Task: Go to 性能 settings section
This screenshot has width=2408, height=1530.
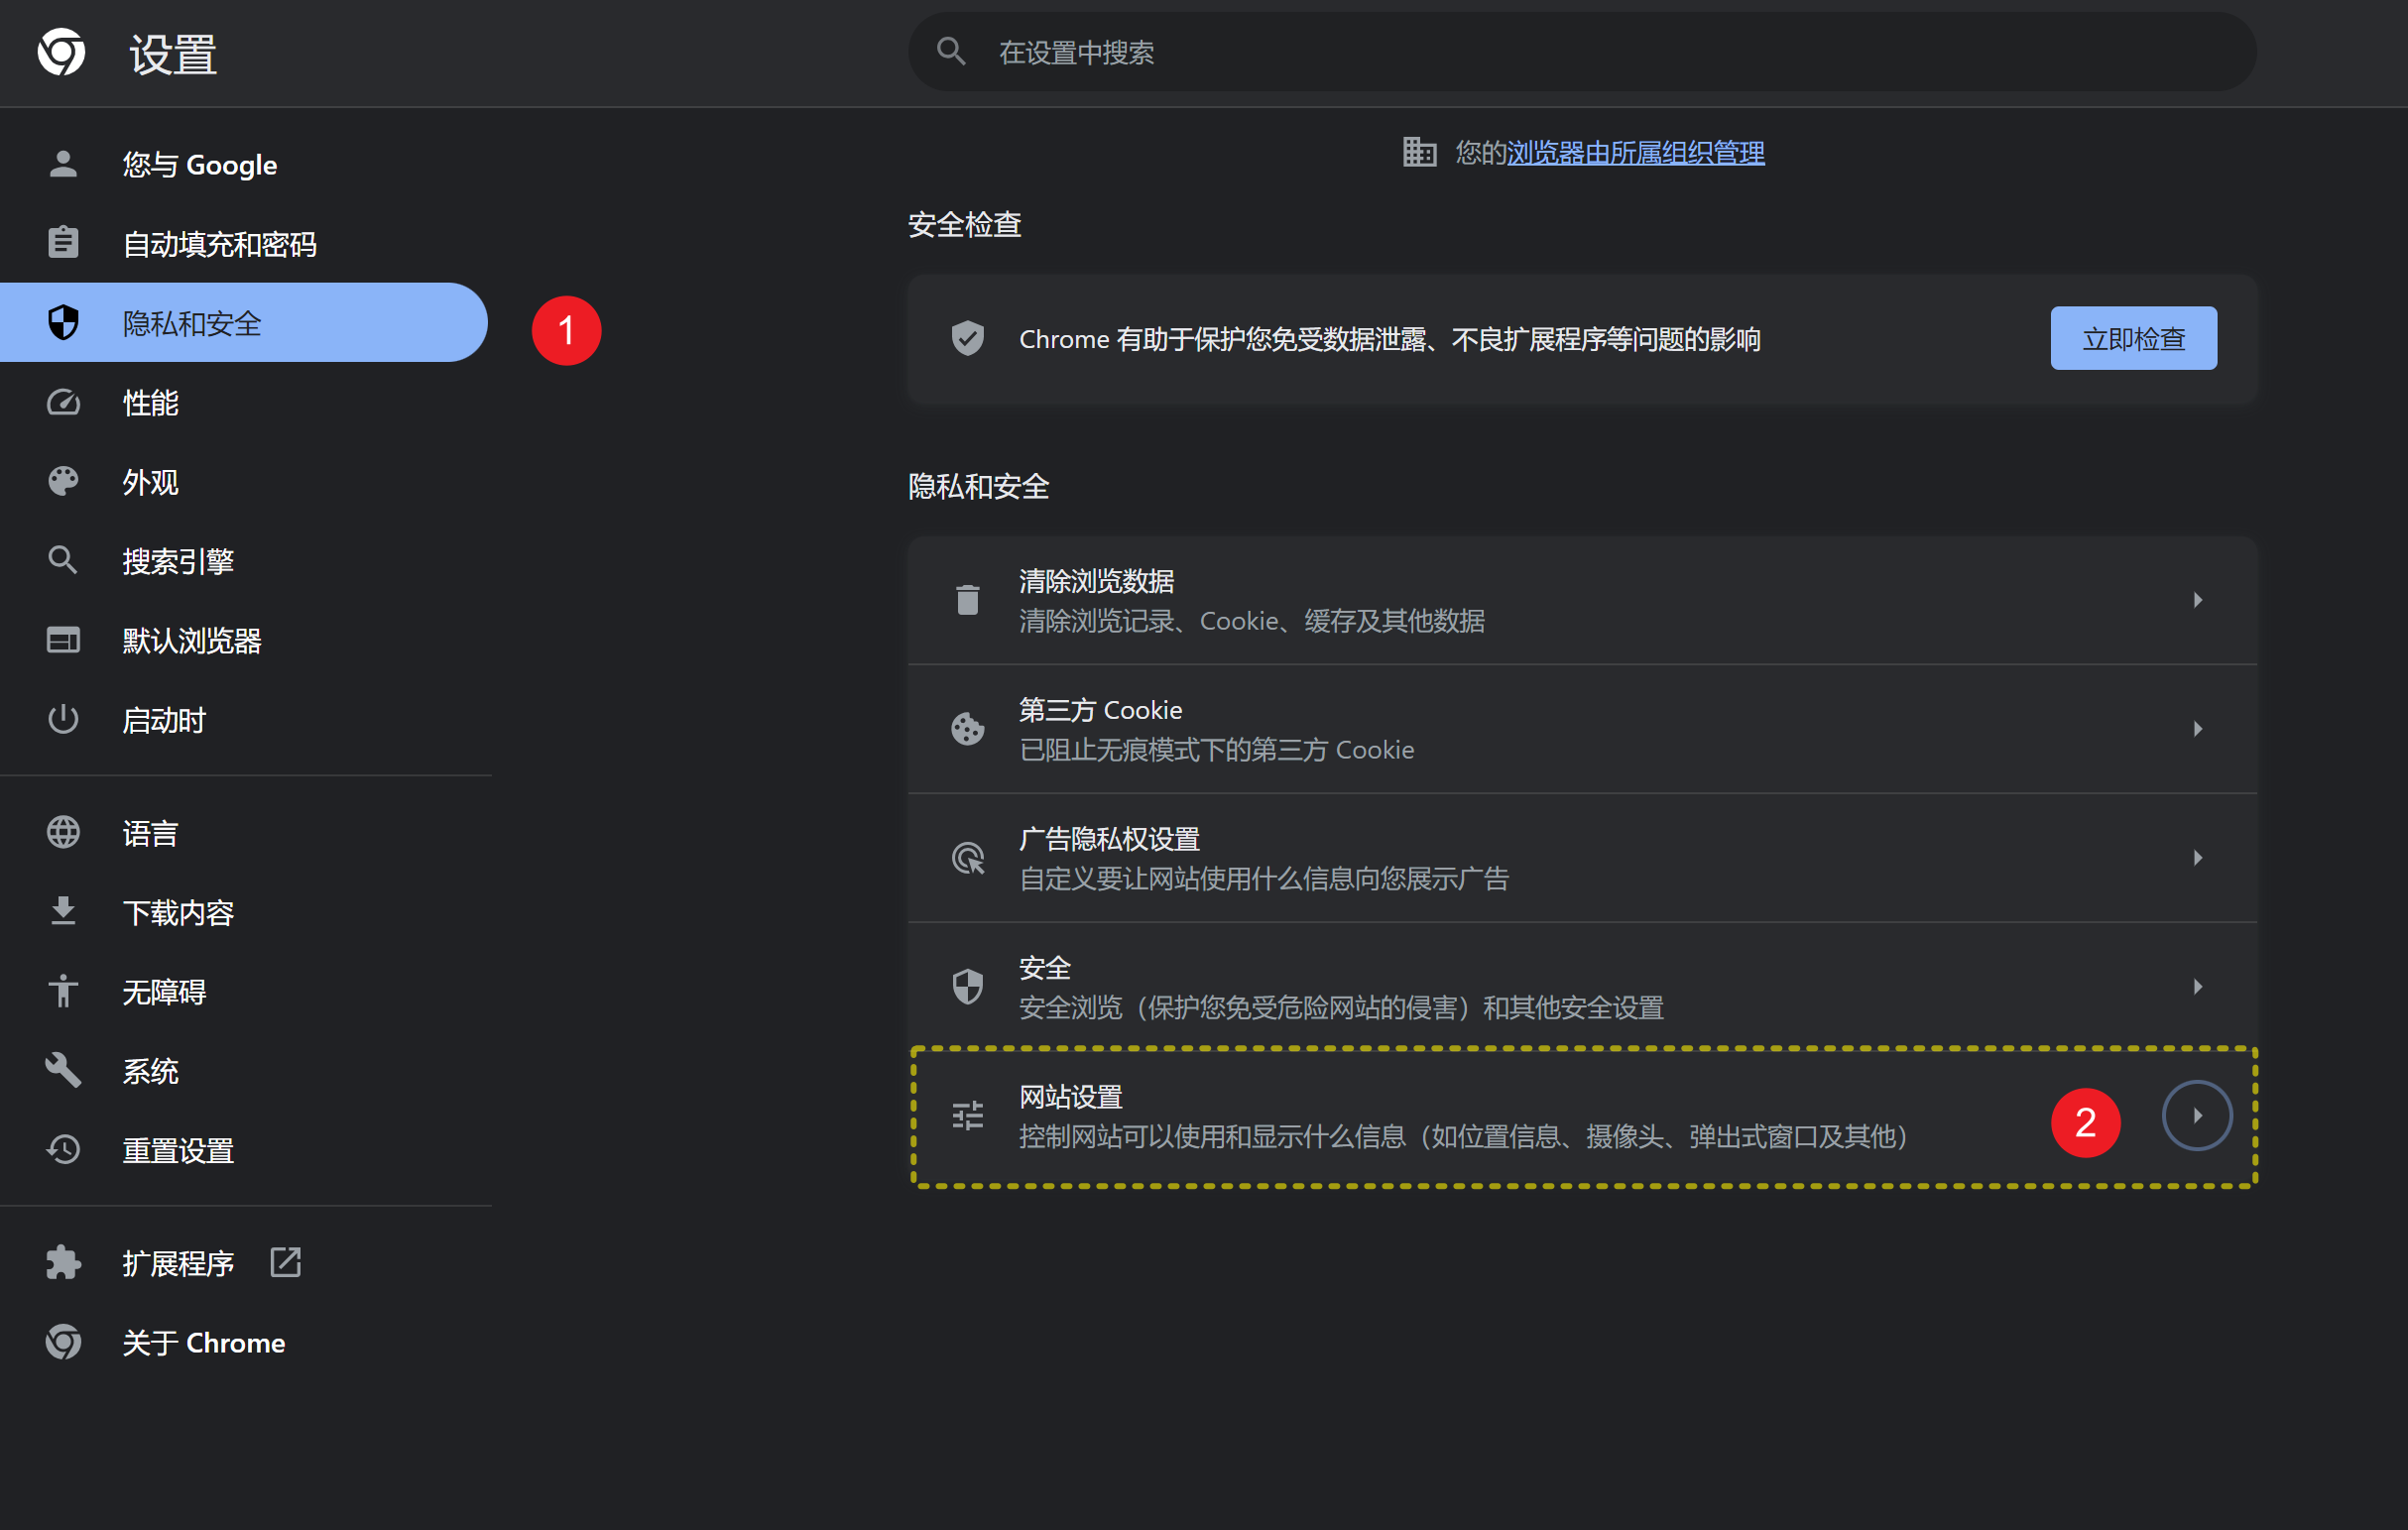Action: [x=150, y=403]
